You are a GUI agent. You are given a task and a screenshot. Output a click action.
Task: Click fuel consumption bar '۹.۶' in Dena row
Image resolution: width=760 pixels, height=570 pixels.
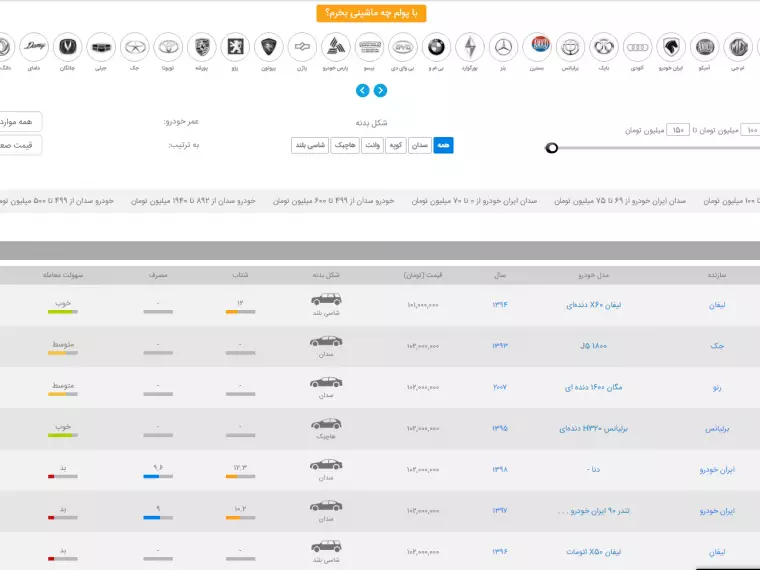coord(158,476)
